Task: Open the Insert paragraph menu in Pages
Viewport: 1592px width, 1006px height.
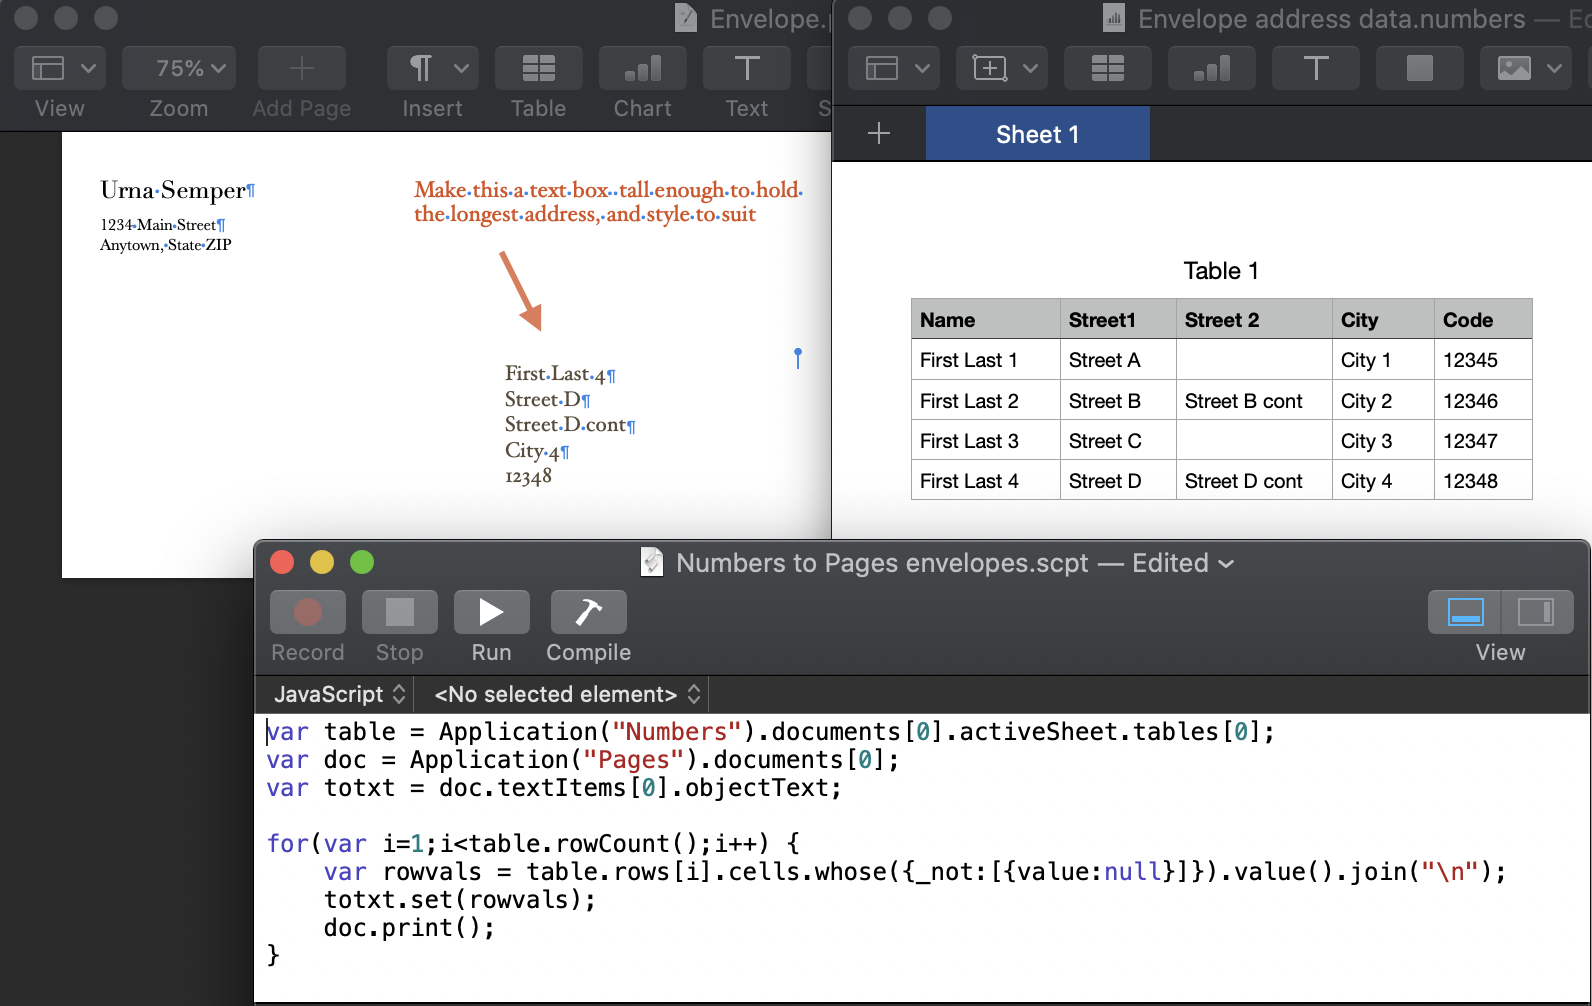Action: 433,68
